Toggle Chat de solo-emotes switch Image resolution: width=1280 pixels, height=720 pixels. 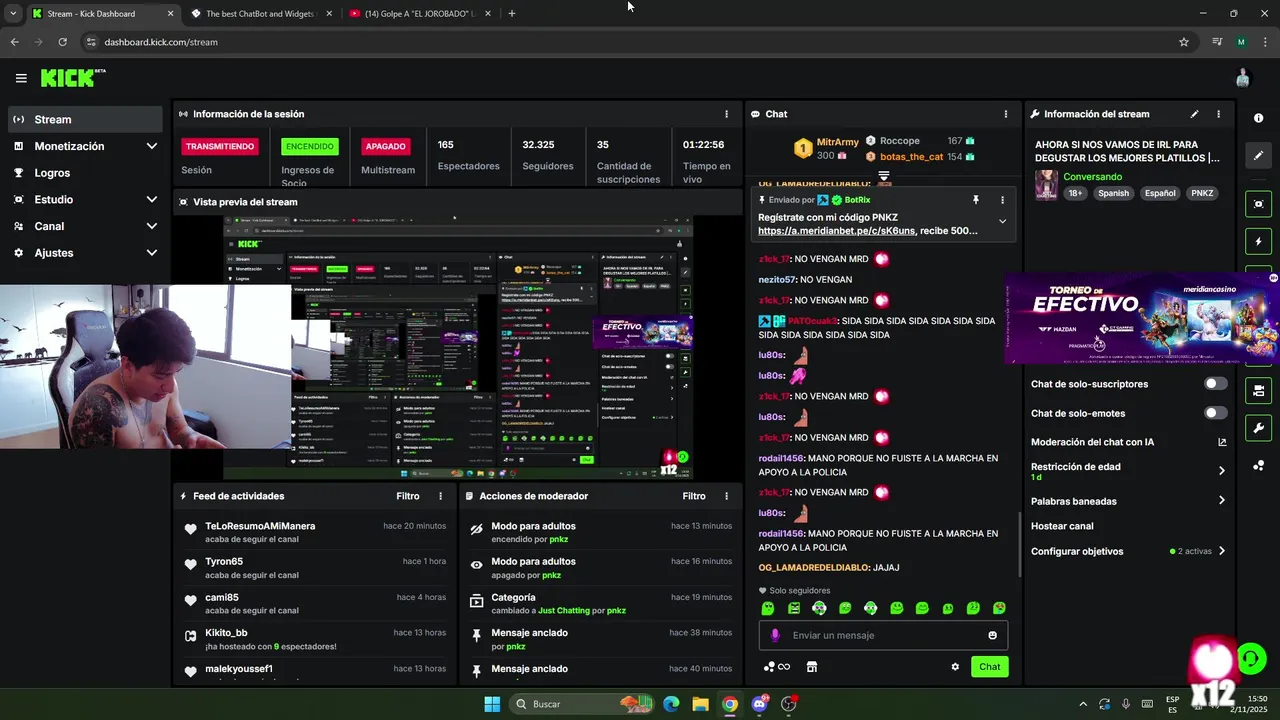click(x=1215, y=413)
